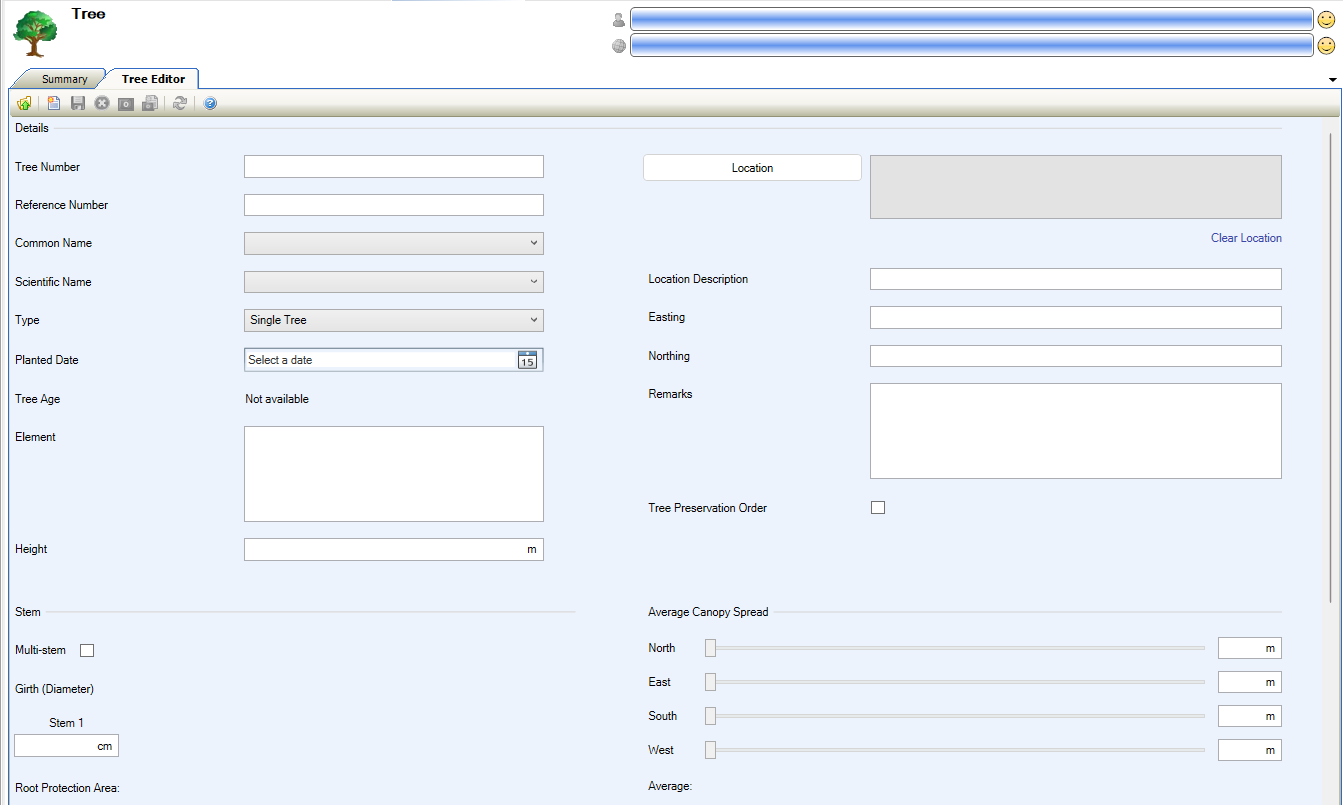
Task: Click the new tree record toolbar icon
Action: [x=54, y=103]
